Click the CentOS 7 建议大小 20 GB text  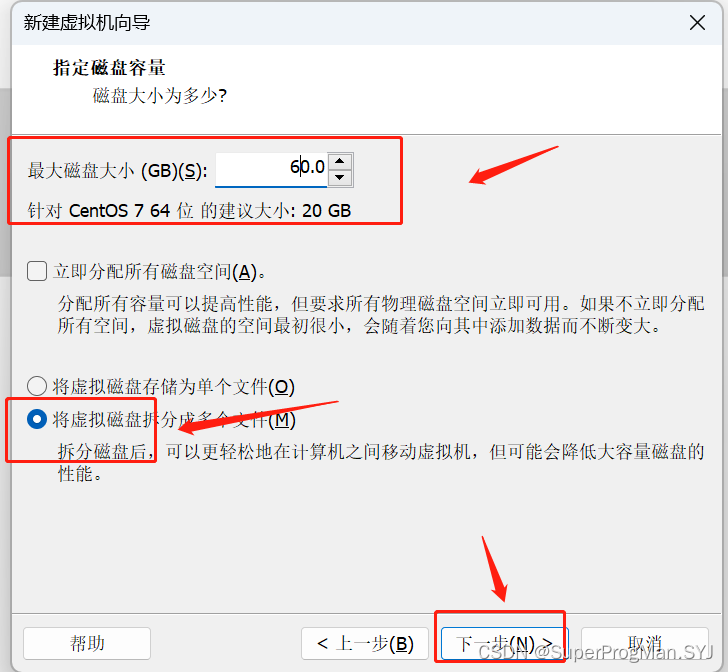click(189, 211)
